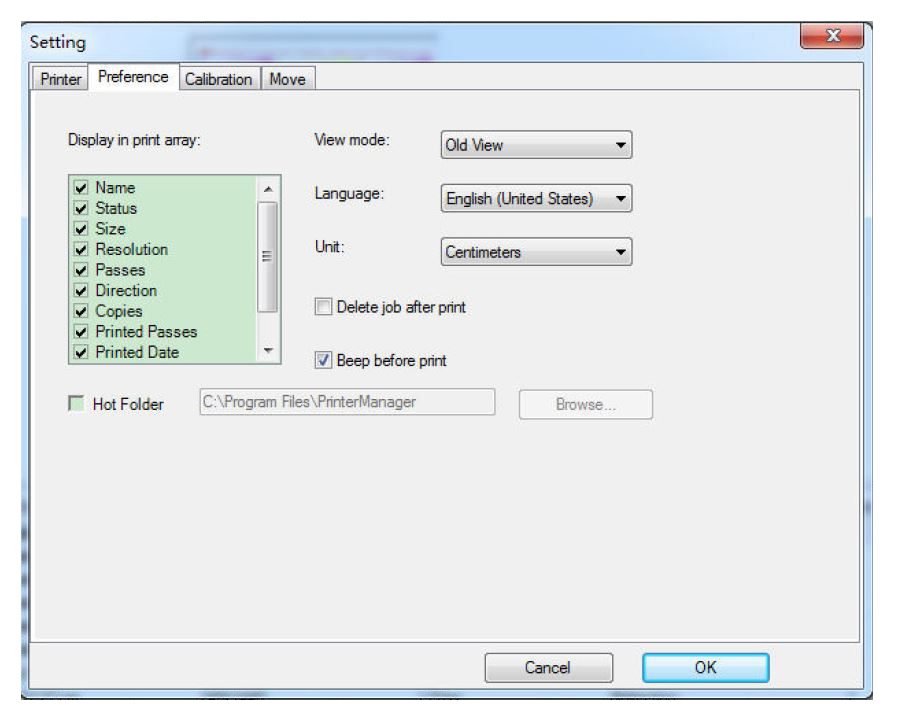Disable the Size column checkbox
This screenshot has height=717, width=899.
[x=81, y=229]
